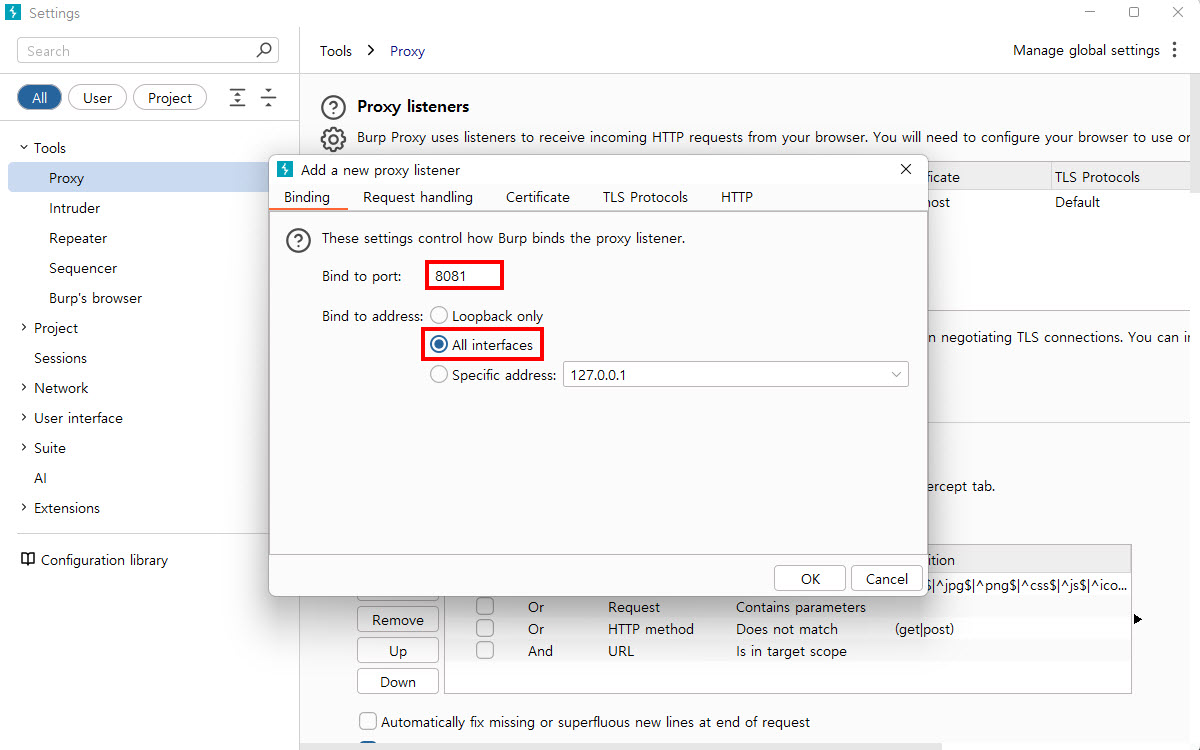Switch to the TLS Protocols tab
This screenshot has height=750, width=1200.
point(645,197)
